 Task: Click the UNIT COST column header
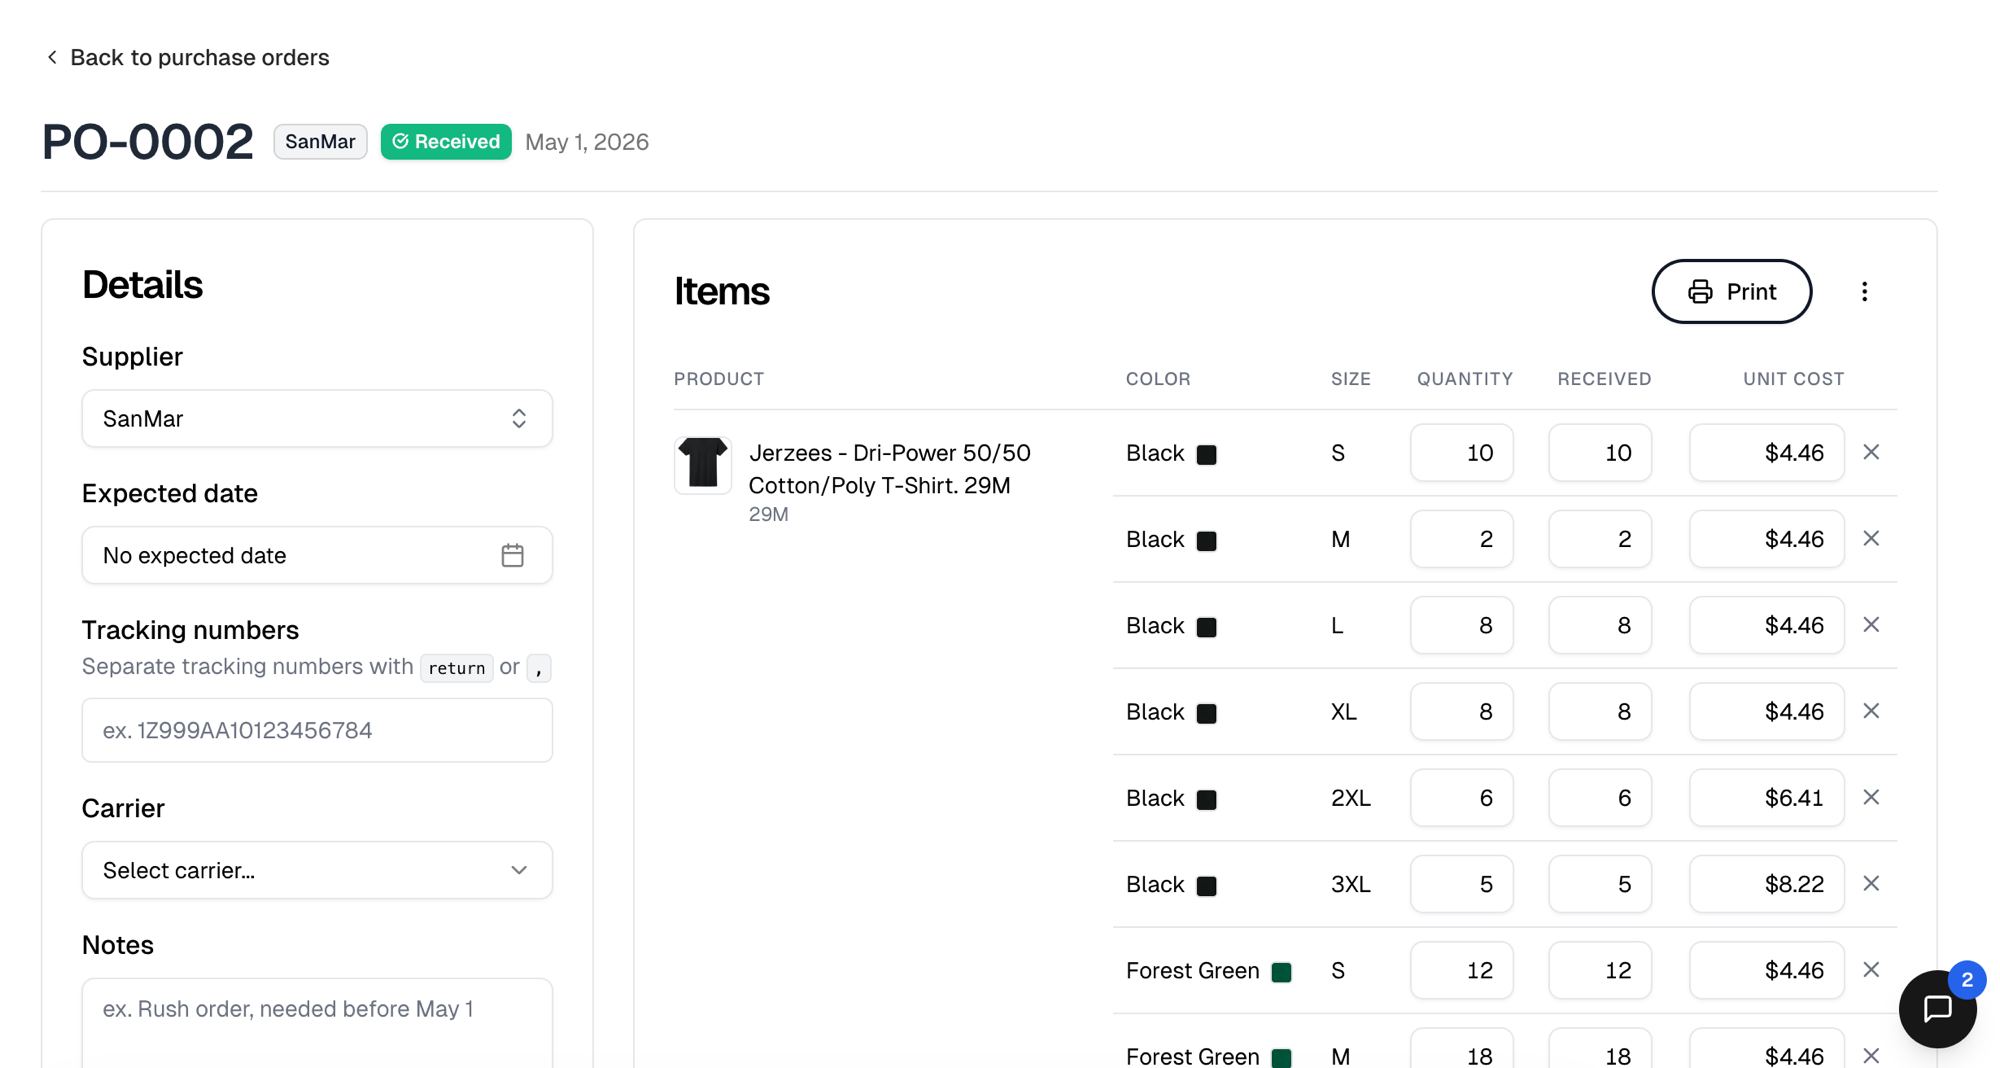pos(1794,379)
